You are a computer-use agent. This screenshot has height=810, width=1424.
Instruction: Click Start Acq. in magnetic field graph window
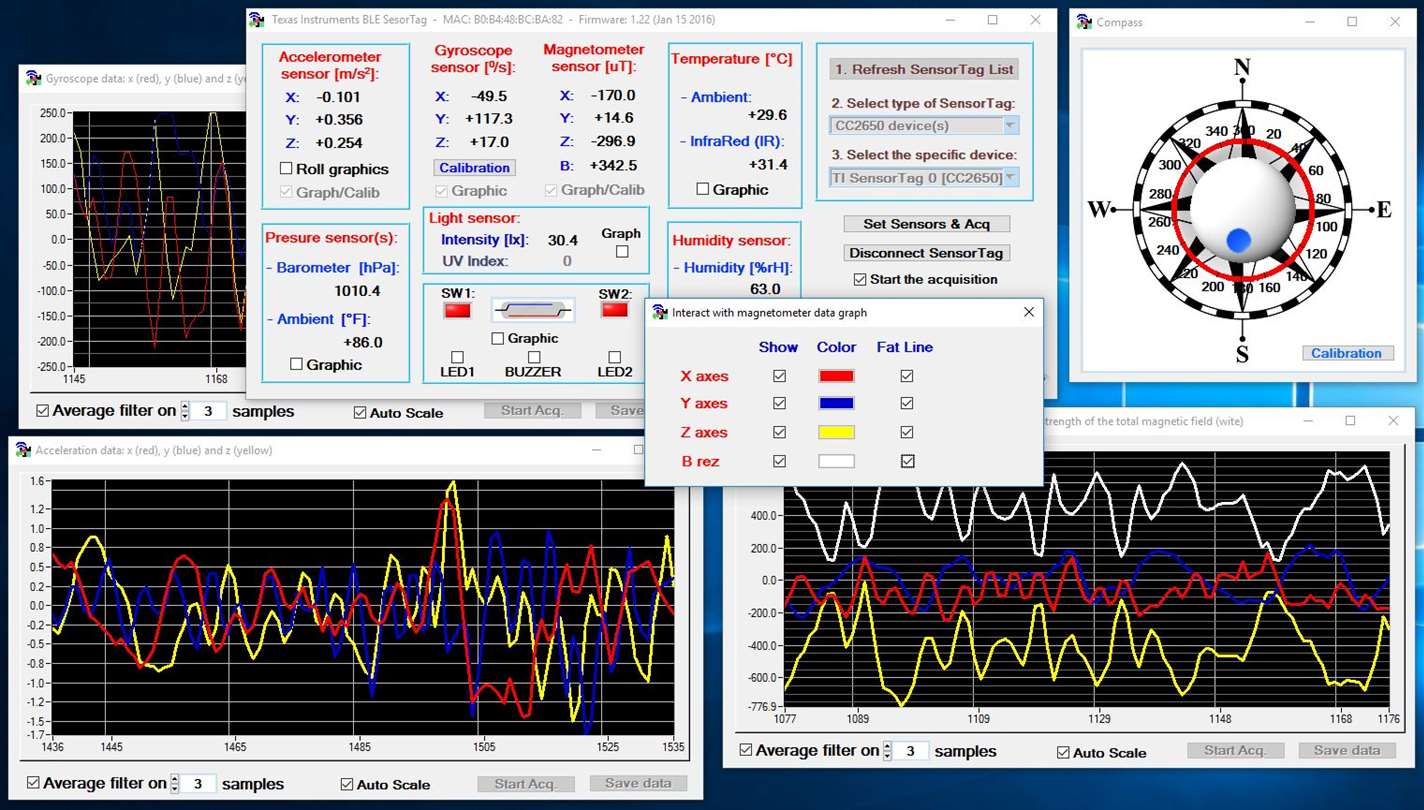pos(1235,750)
